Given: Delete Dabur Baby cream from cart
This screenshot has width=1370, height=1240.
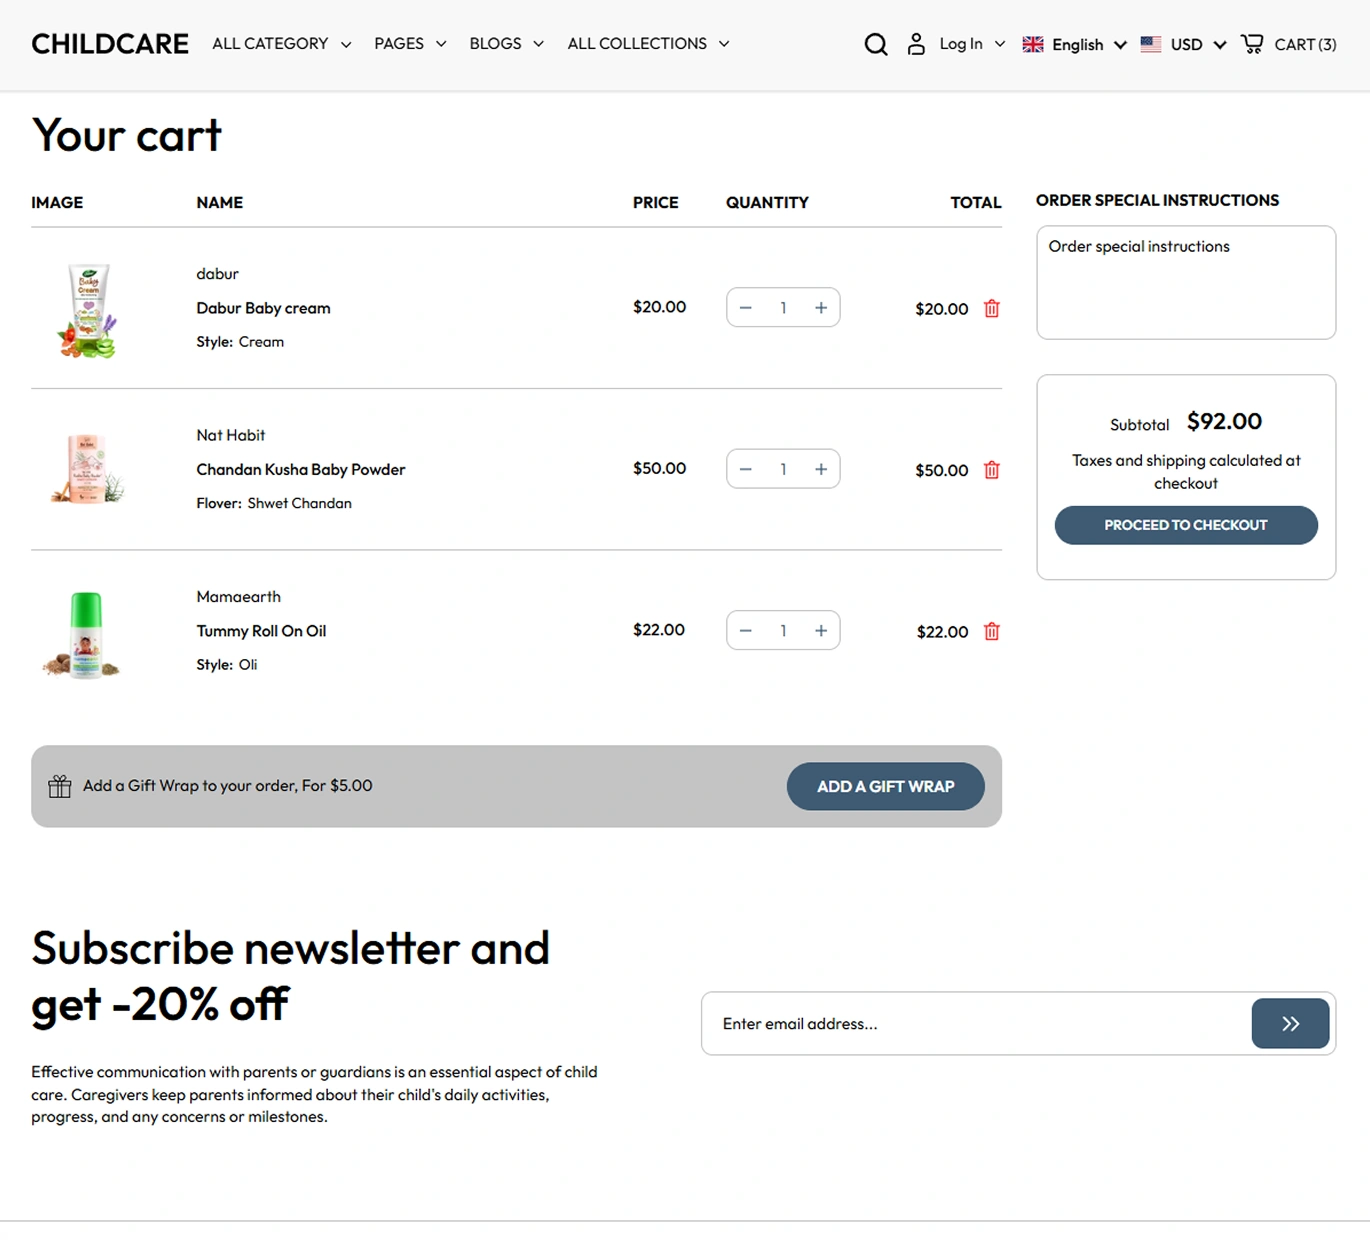Looking at the screenshot, I should point(992,308).
